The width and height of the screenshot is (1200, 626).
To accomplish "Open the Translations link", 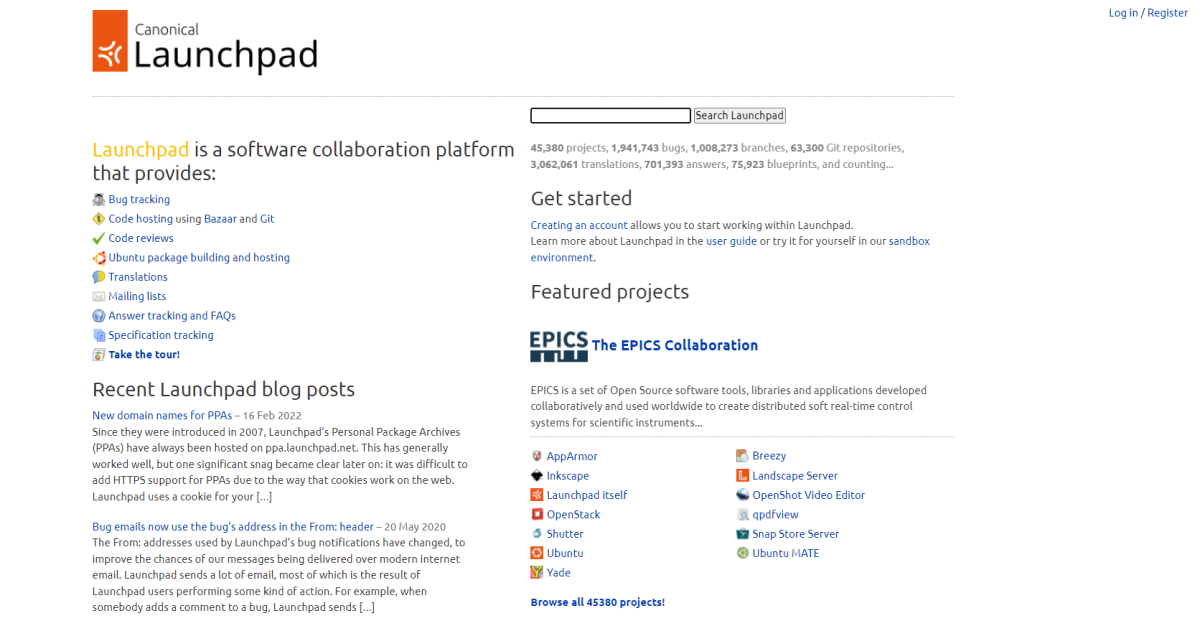I will click(138, 277).
